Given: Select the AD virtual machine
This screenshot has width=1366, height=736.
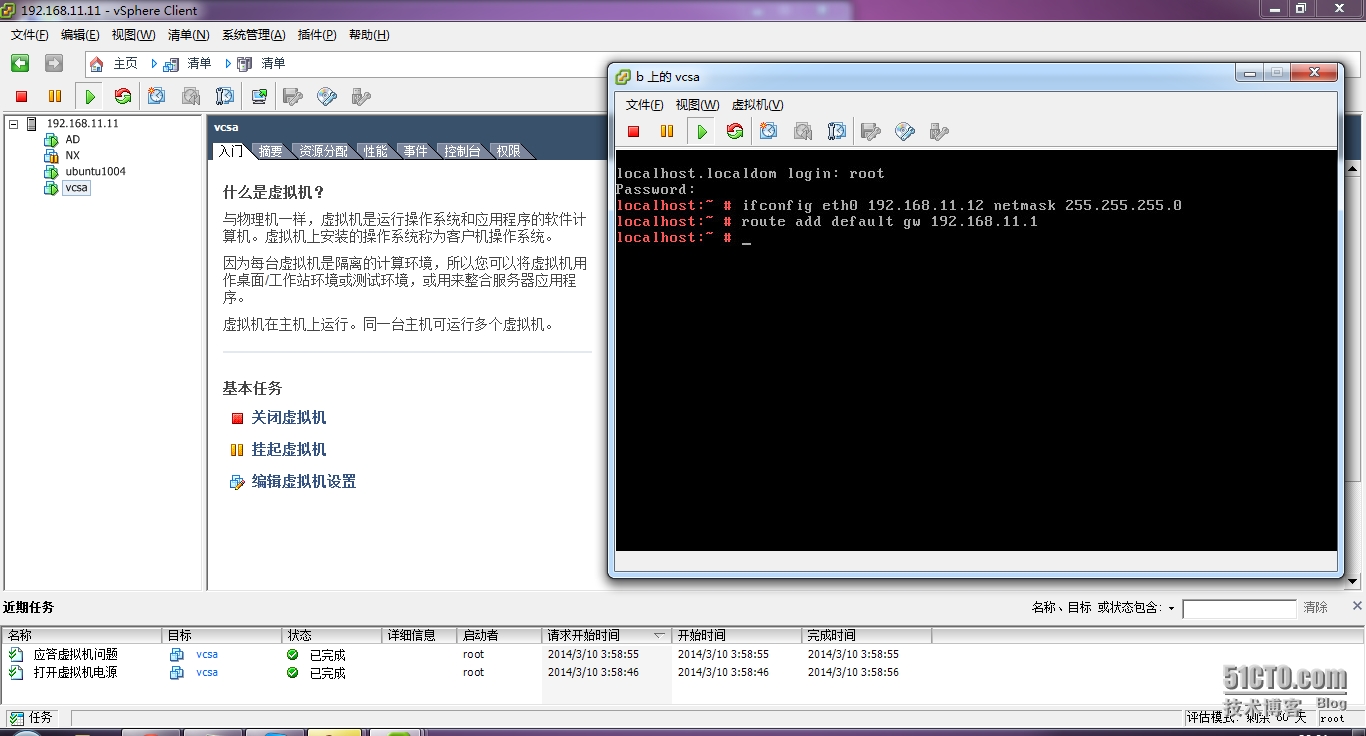Looking at the screenshot, I should (x=72, y=140).
